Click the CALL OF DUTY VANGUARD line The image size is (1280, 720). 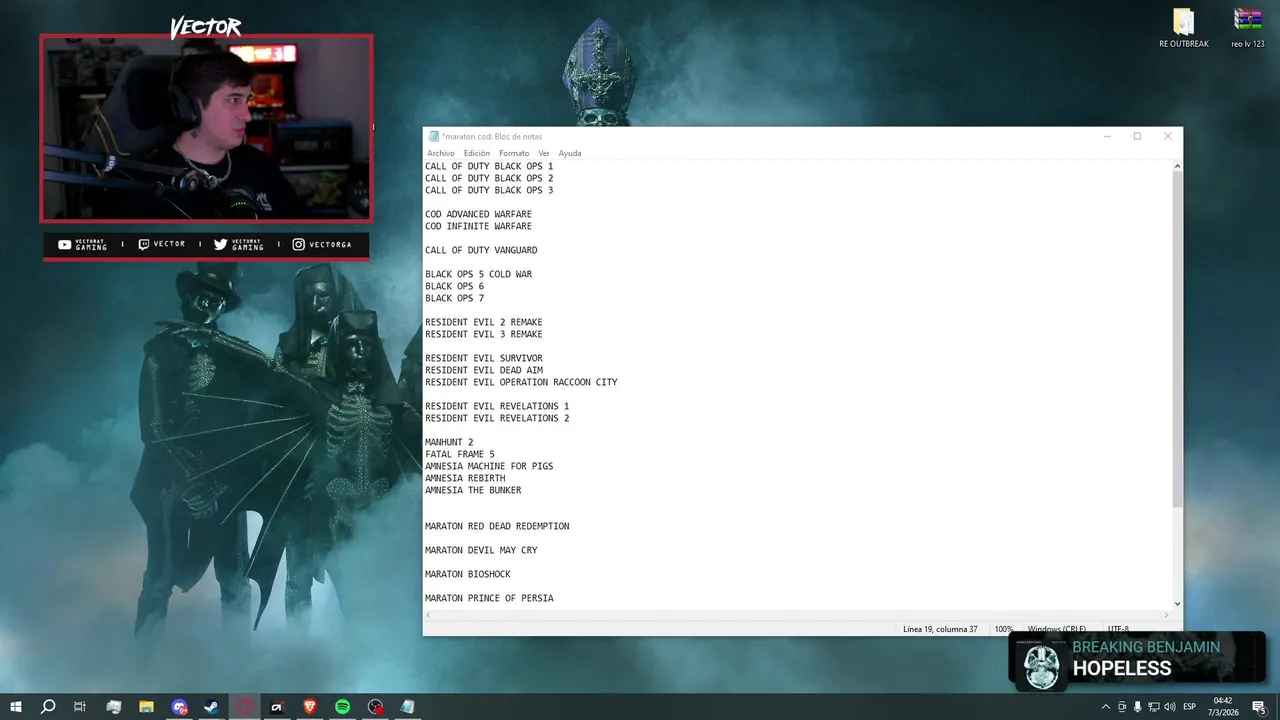[x=481, y=250]
